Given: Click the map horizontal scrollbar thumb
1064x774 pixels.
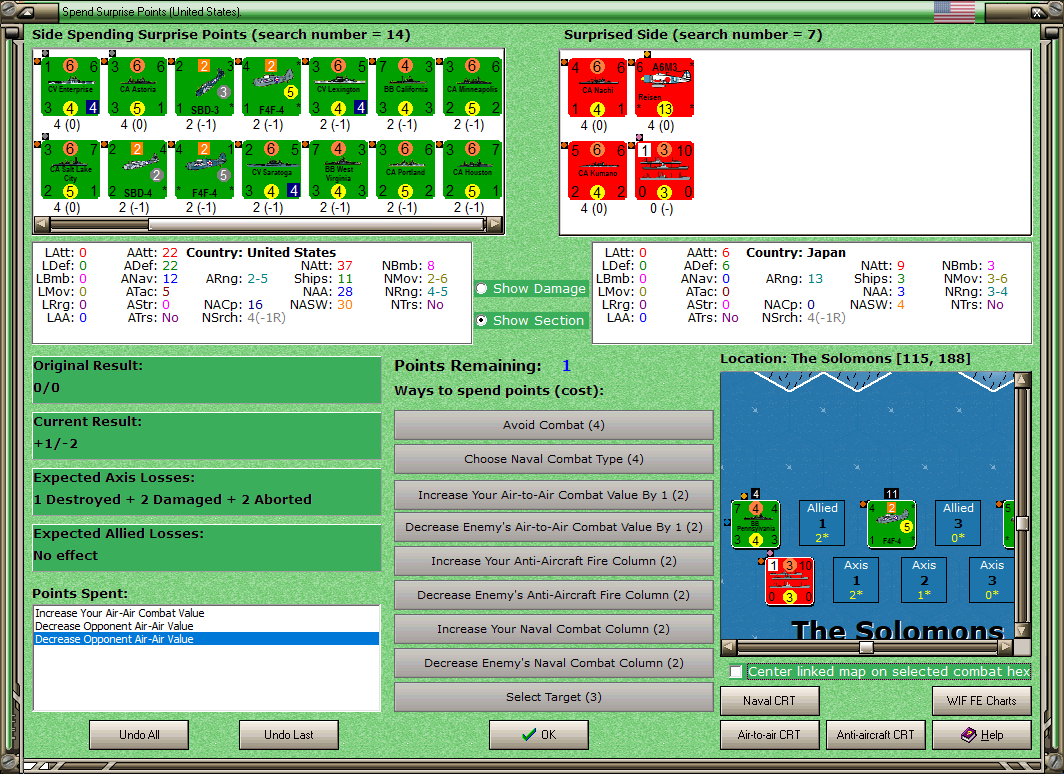Looking at the screenshot, I should [866, 647].
